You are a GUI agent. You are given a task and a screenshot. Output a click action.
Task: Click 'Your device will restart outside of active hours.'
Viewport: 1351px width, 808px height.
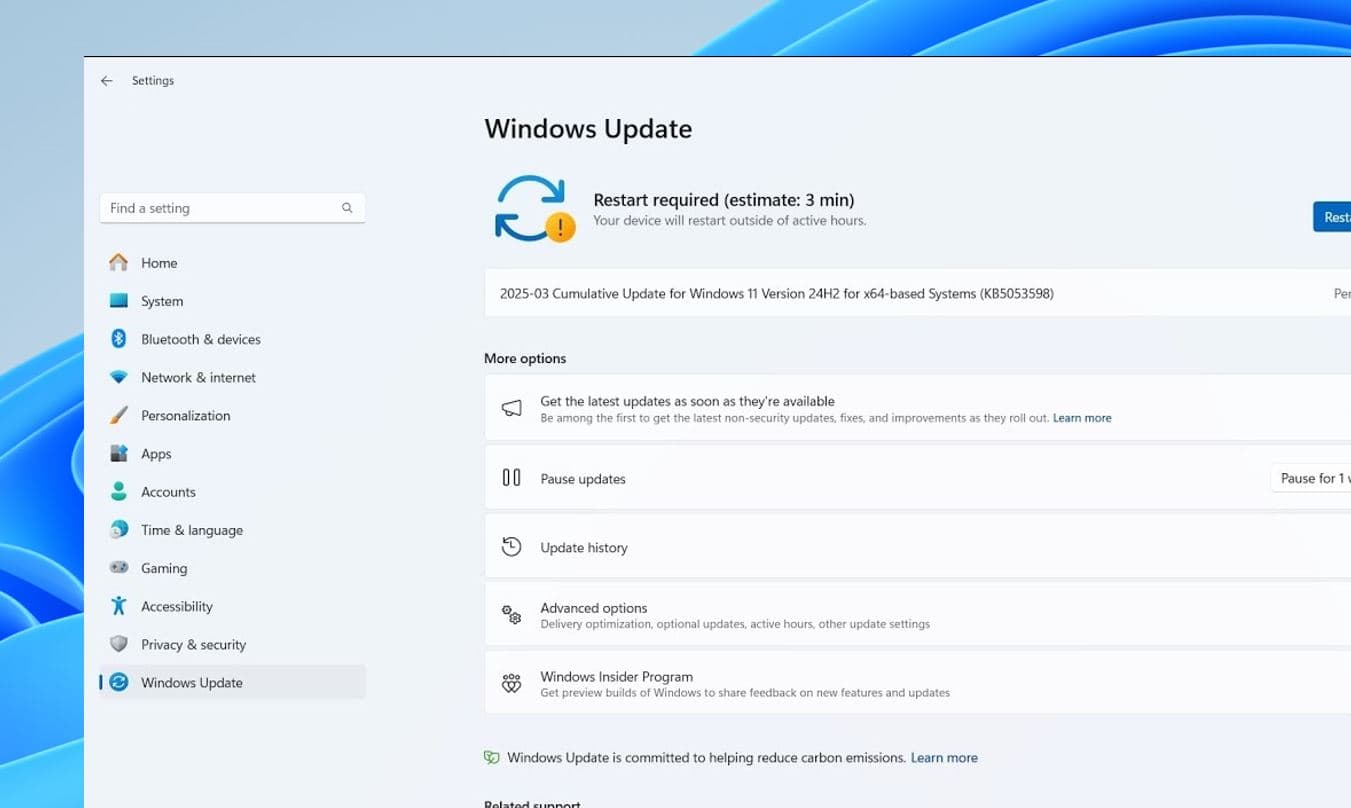(730, 221)
